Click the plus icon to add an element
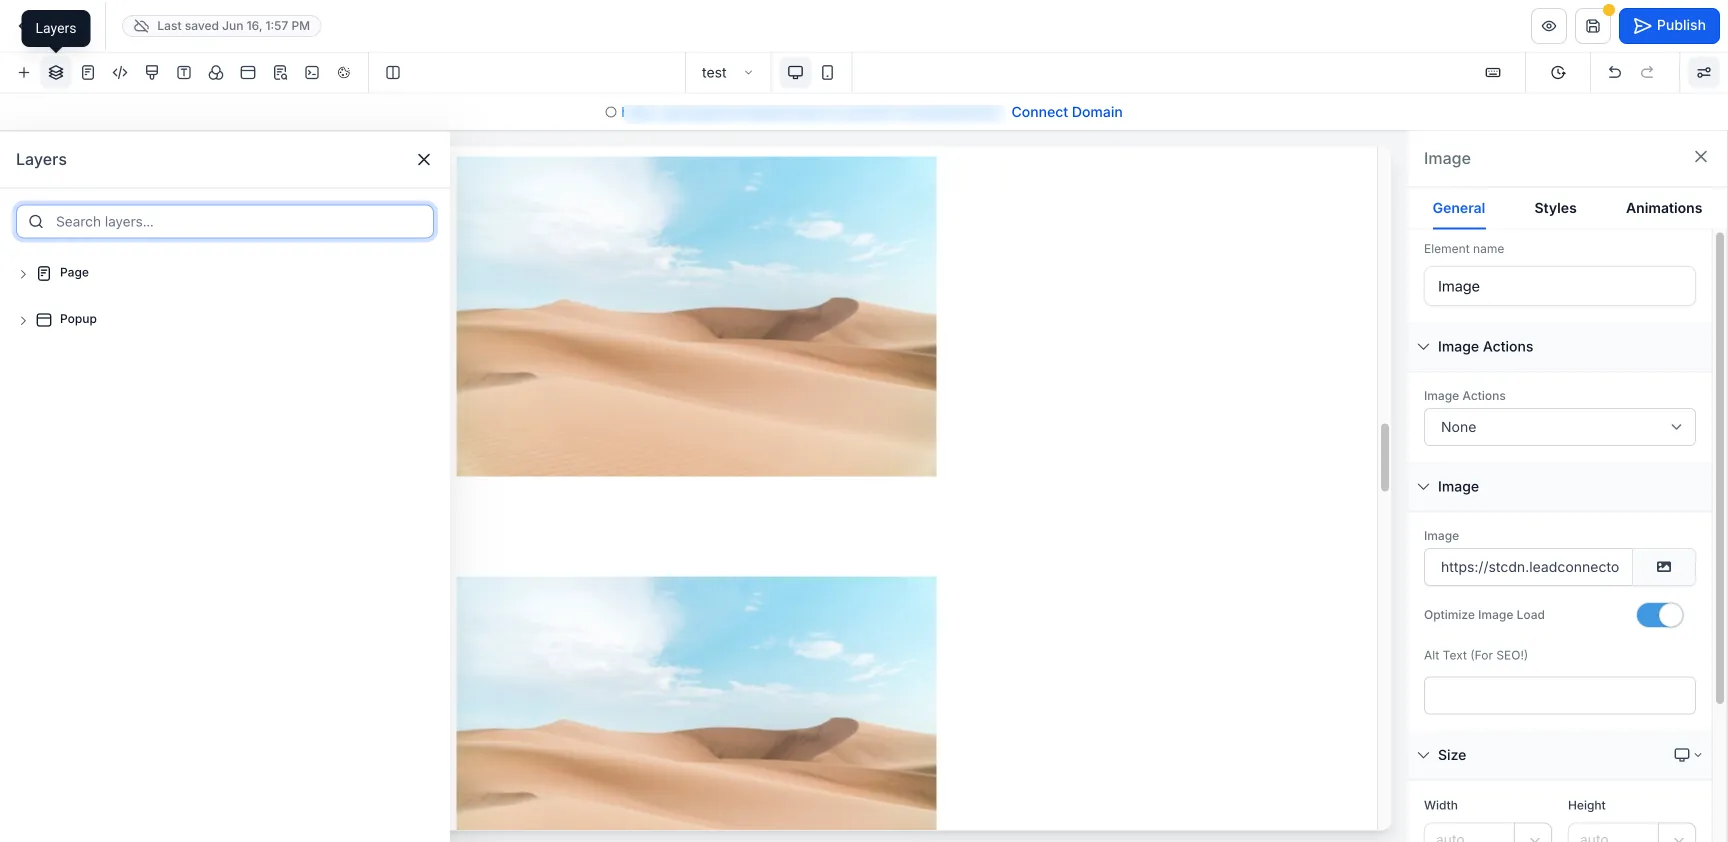This screenshot has height=842, width=1728. tap(24, 73)
